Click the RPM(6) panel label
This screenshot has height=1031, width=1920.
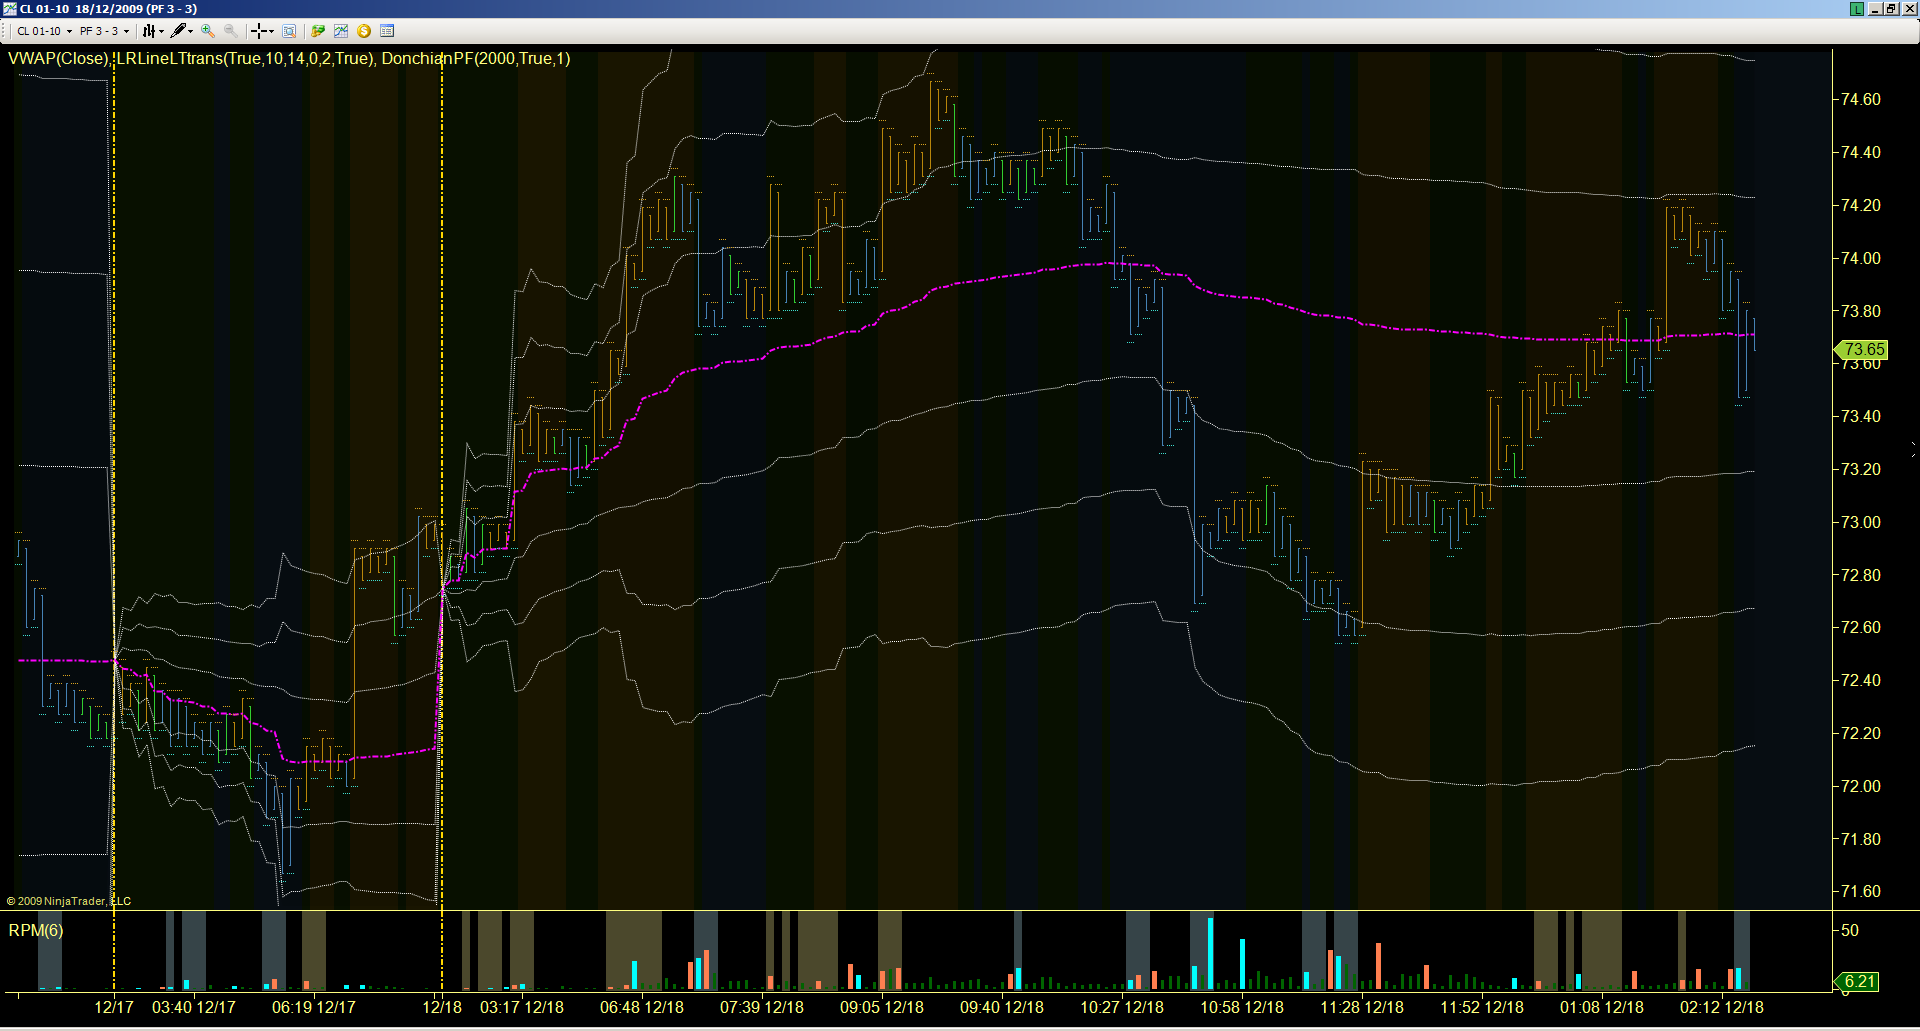[x=36, y=930]
